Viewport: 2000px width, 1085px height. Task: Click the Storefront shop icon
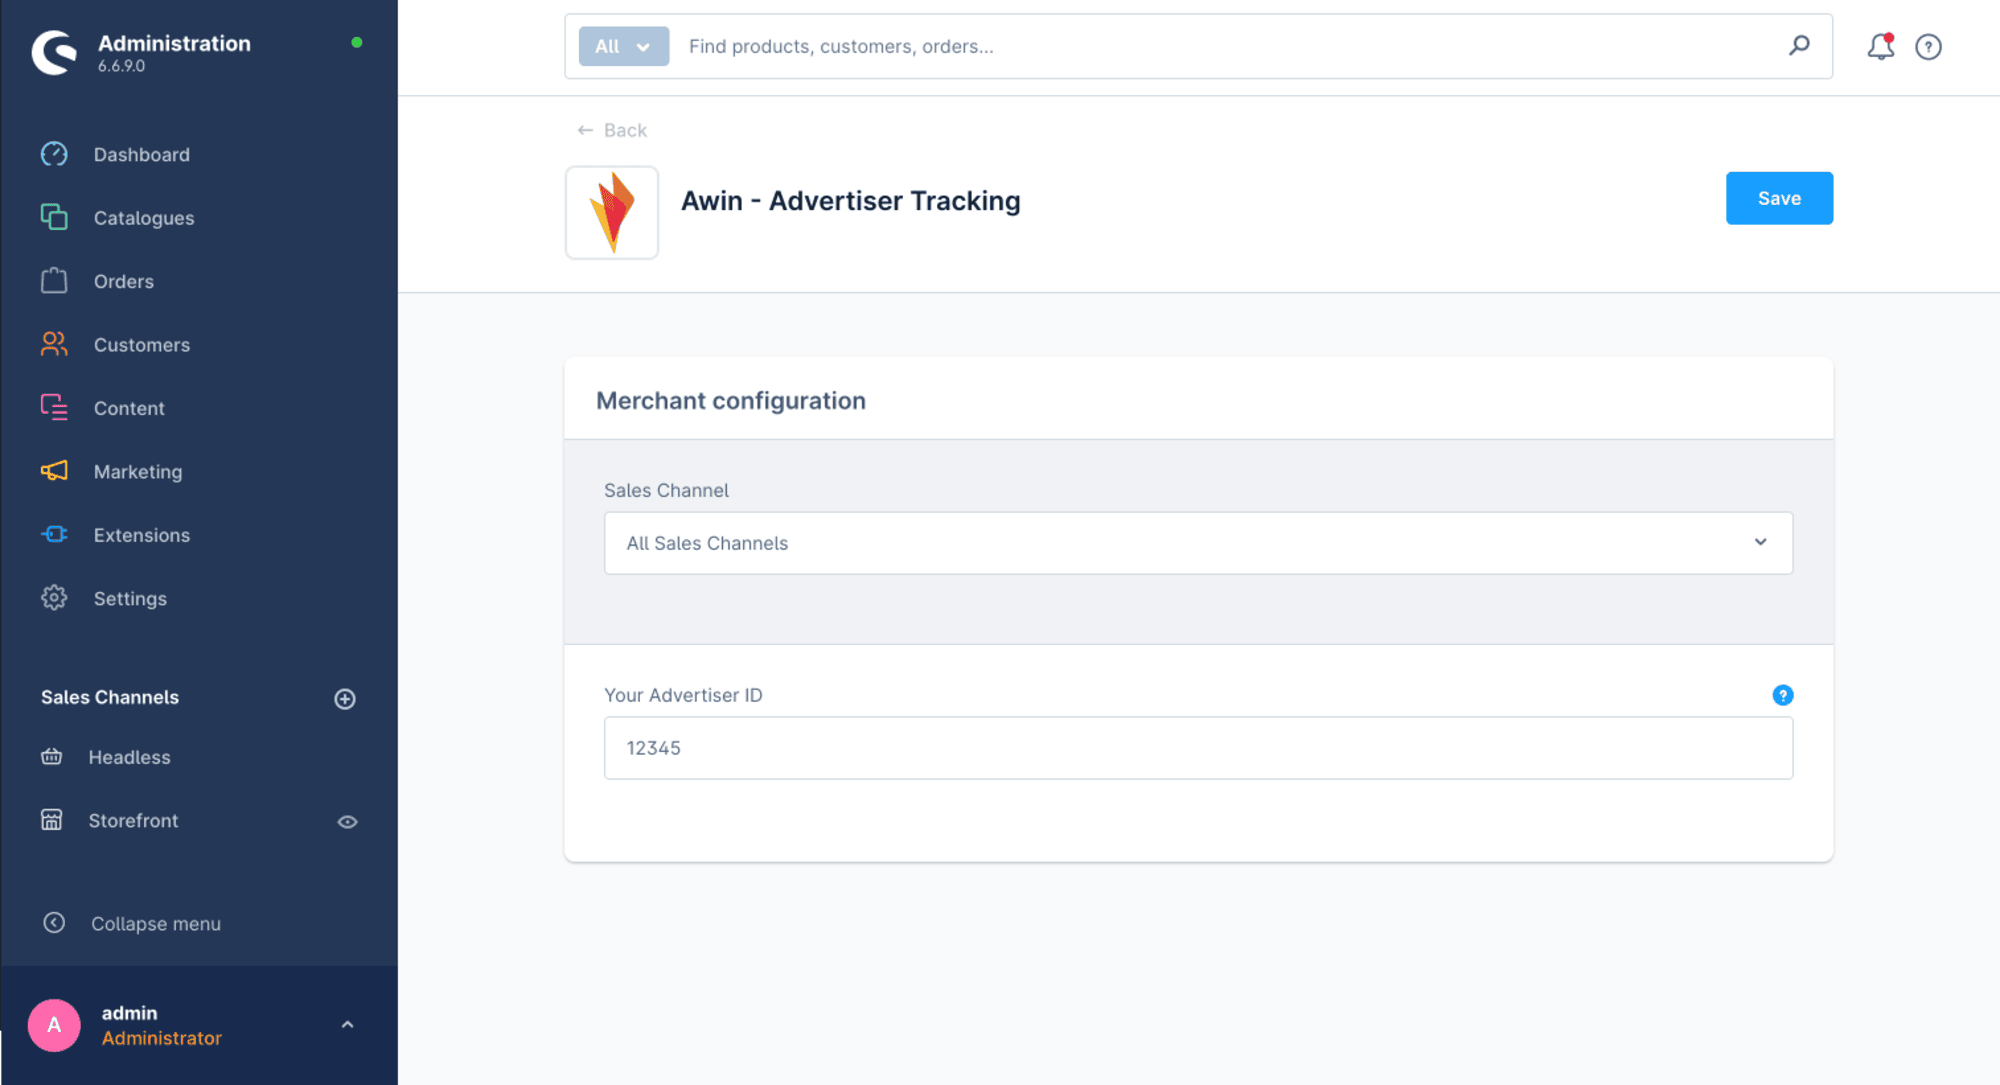coord(52,820)
